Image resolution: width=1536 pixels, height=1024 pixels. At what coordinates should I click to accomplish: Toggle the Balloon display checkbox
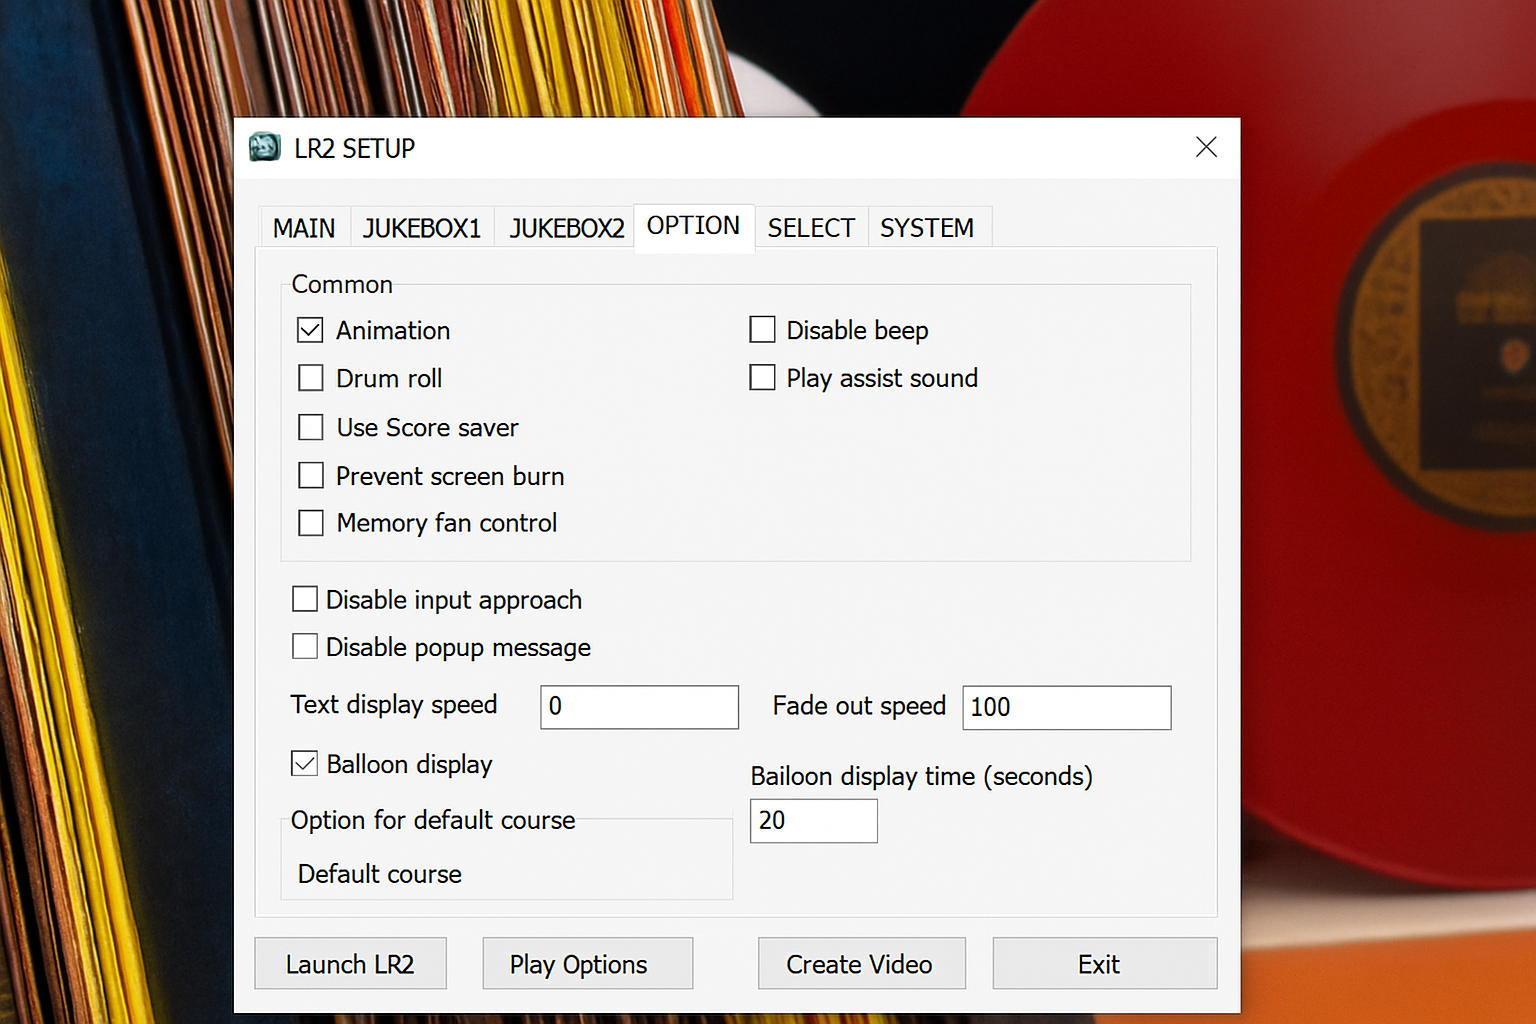coord(305,764)
